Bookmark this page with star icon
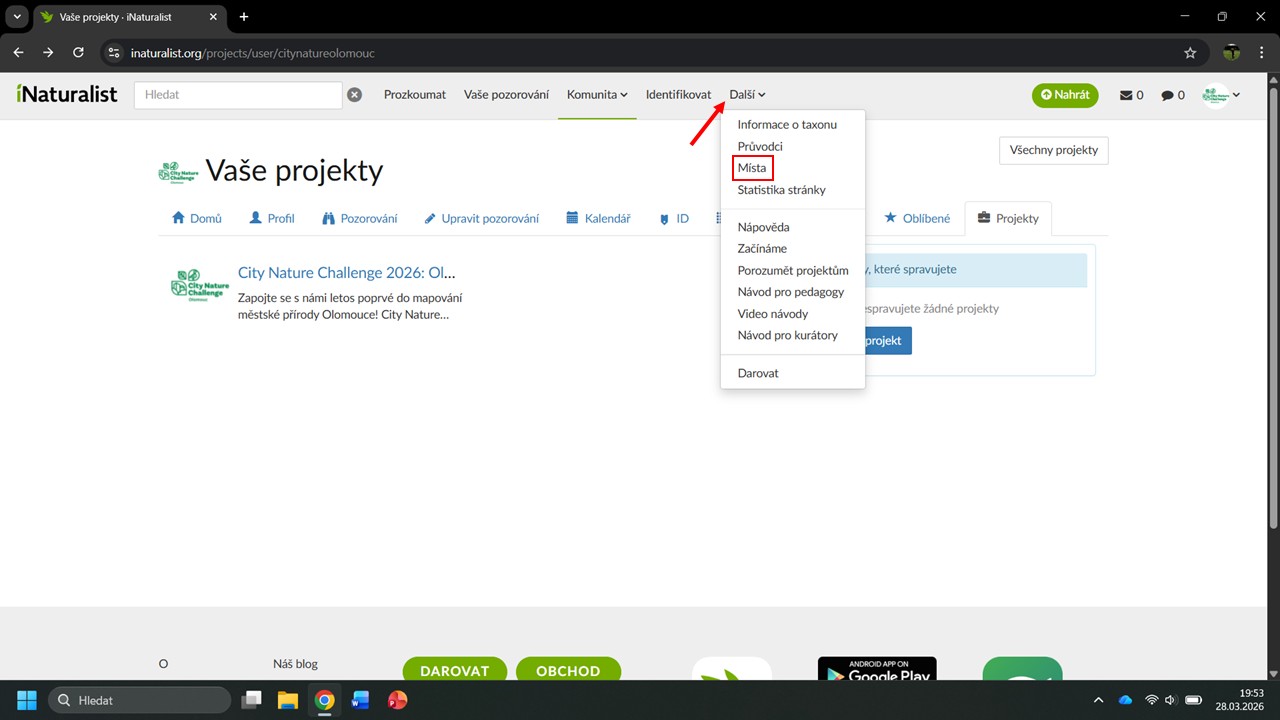Image resolution: width=1280 pixels, height=720 pixels. pyautogui.click(x=1190, y=52)
